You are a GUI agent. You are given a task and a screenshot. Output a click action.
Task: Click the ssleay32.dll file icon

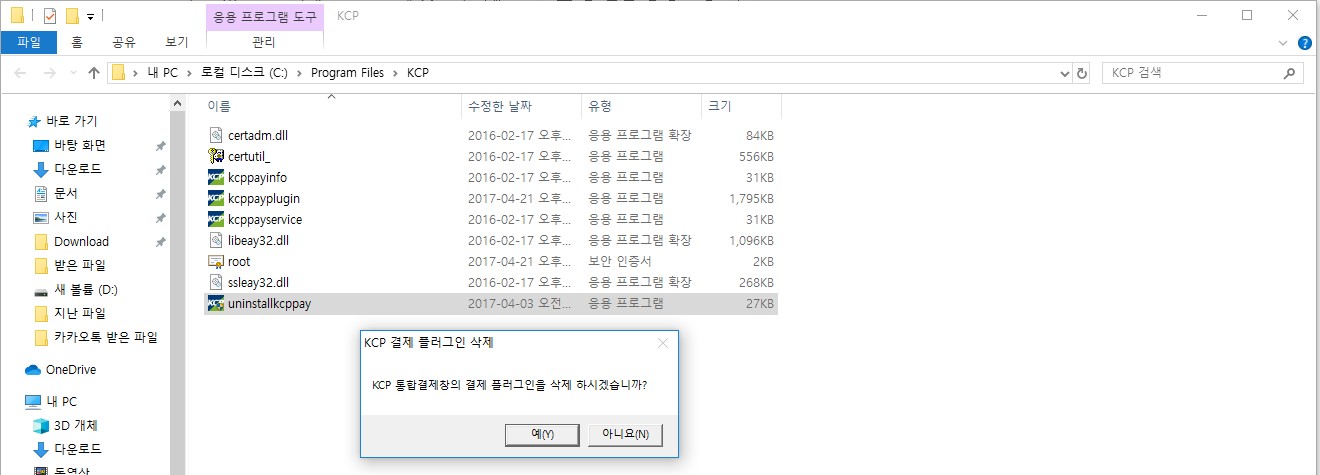click(215, 282)
